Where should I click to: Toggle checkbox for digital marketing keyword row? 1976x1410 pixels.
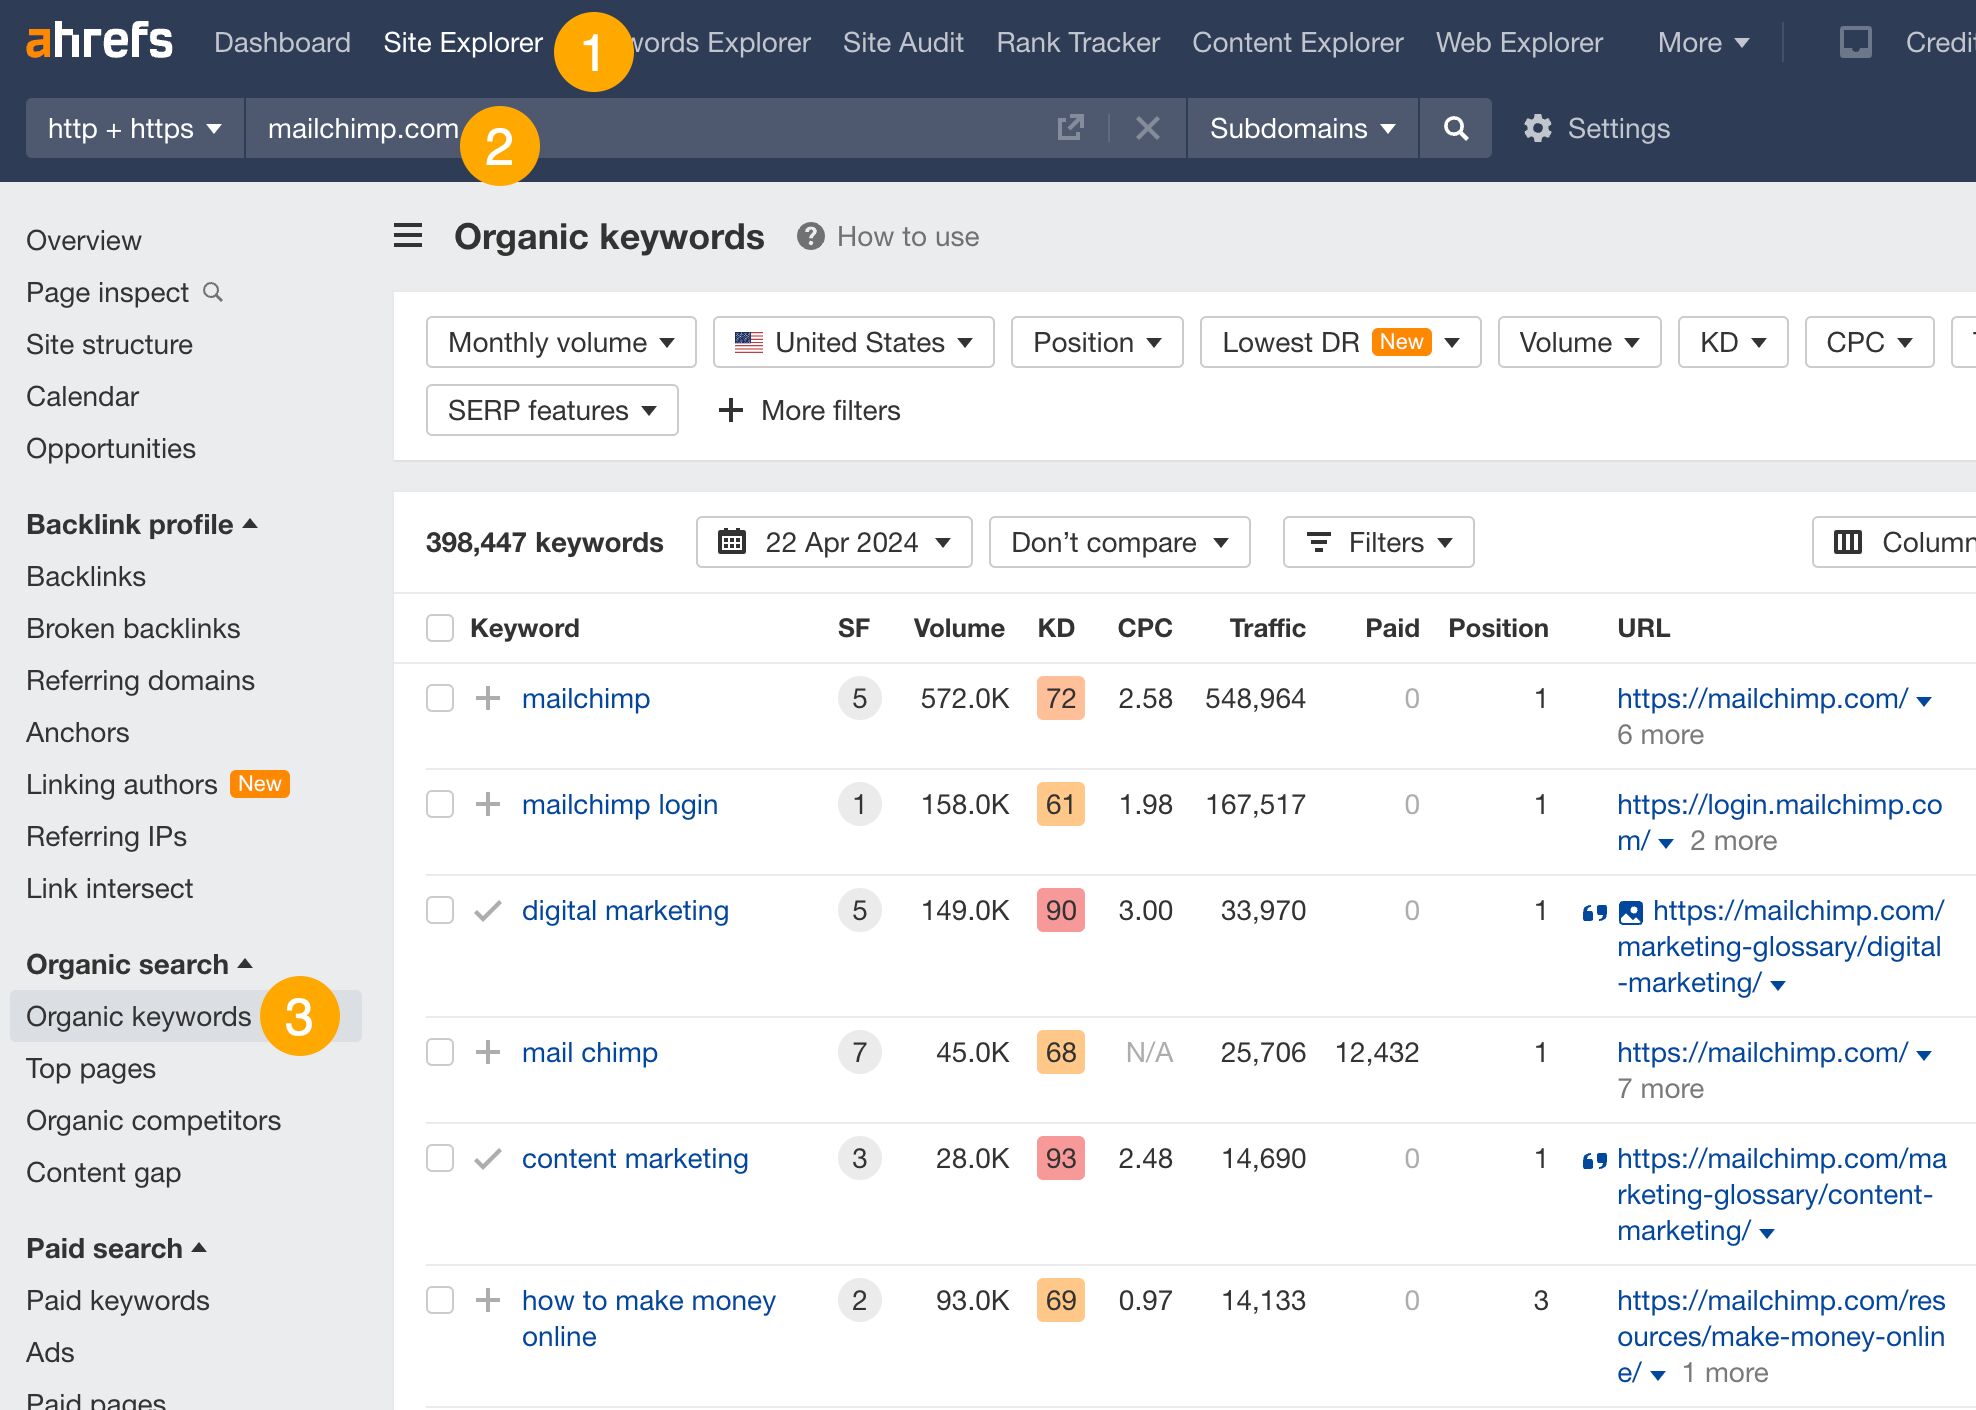(x=438, y=909)
